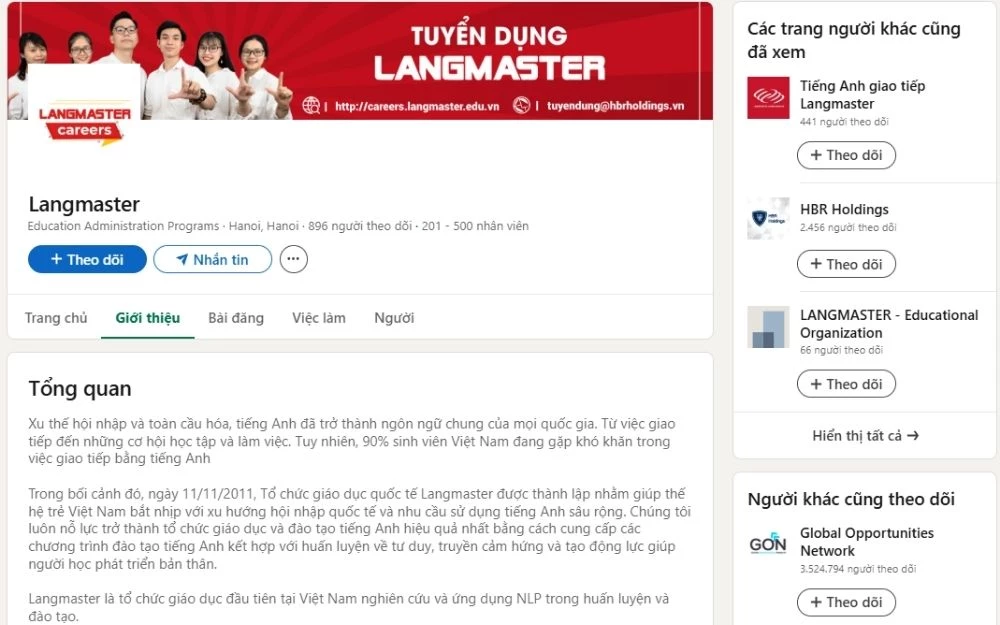Switch to the Trang chủ tab
This screenshot has height=625, width=1000.
[x=56, y=317]
